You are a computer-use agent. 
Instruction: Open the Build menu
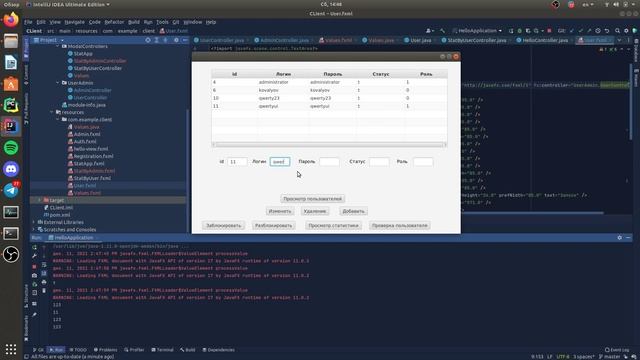133,22
